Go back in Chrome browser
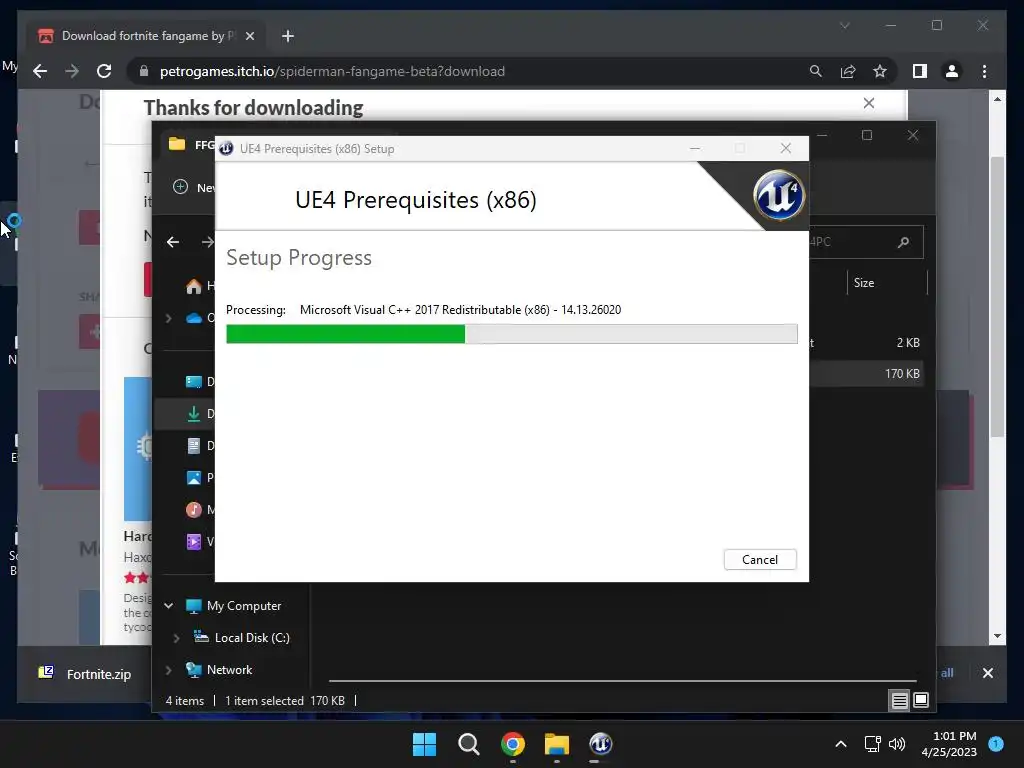Image resolution: width=1024 pixels, height=768 pixels. coord(40,71)
